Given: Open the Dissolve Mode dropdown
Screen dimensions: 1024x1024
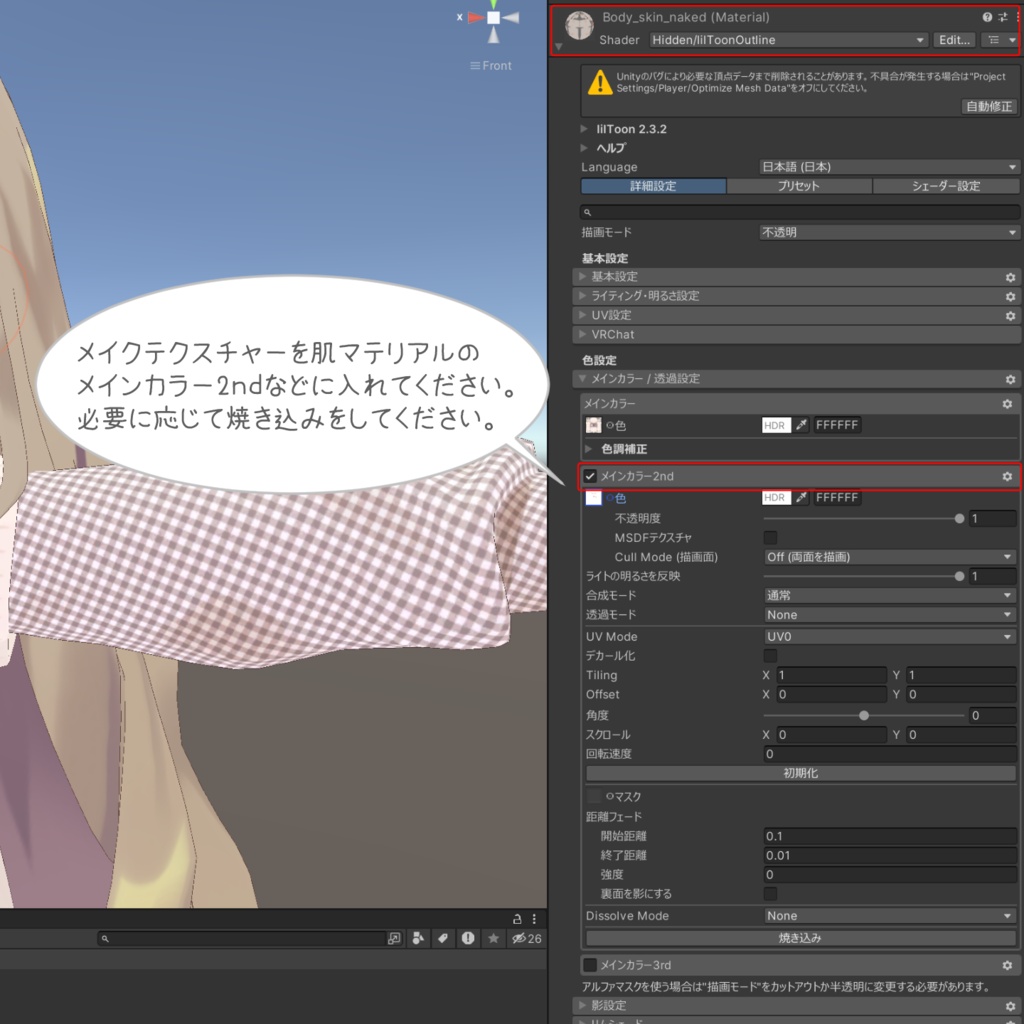Looking at the screenshot, I should 889,916.
